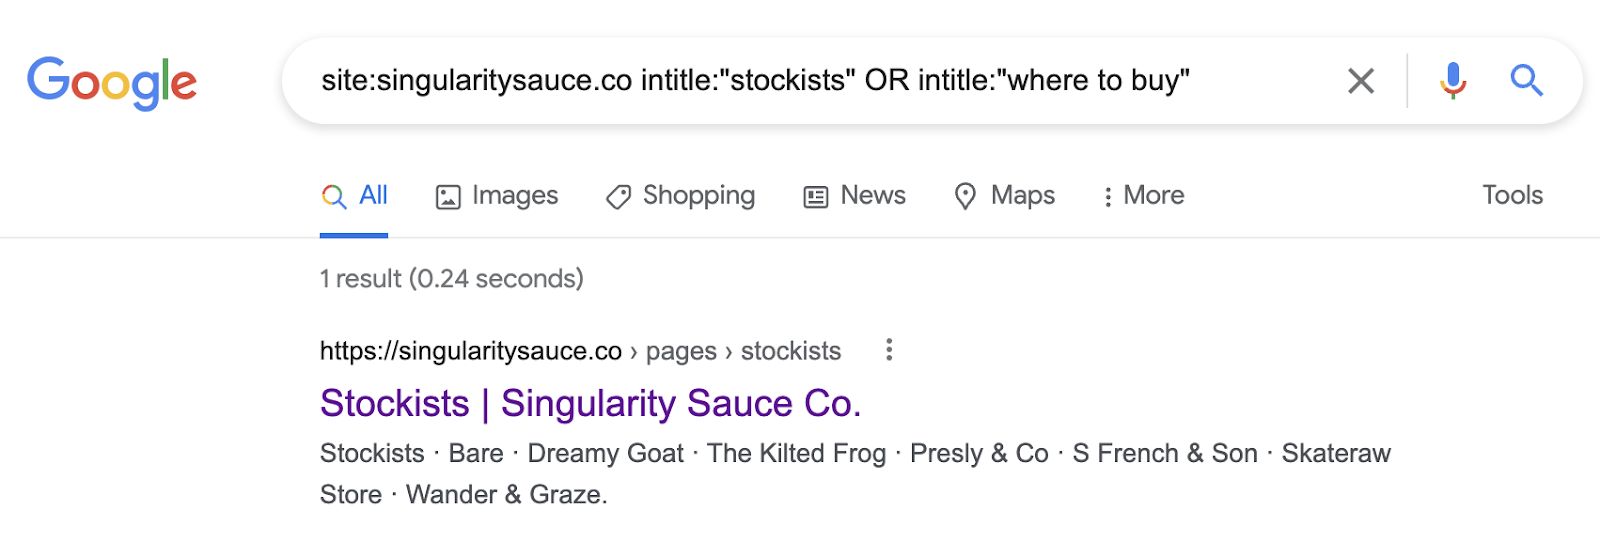Click the blue magnifier search button
1600x541 pixels.
pyautogui.click(x=1526, y=80)
